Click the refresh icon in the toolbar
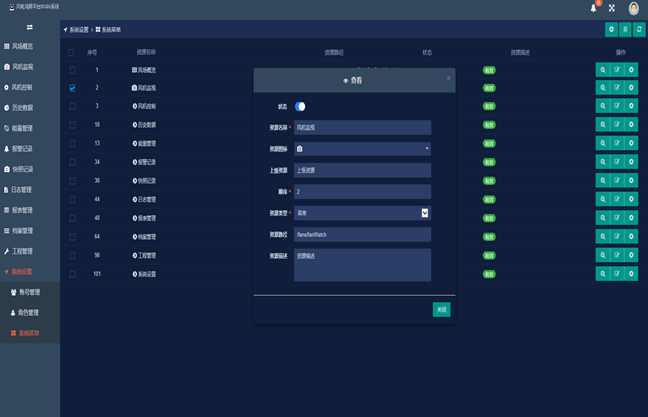Viewport: 648px width, 417px height. point(638,30)
